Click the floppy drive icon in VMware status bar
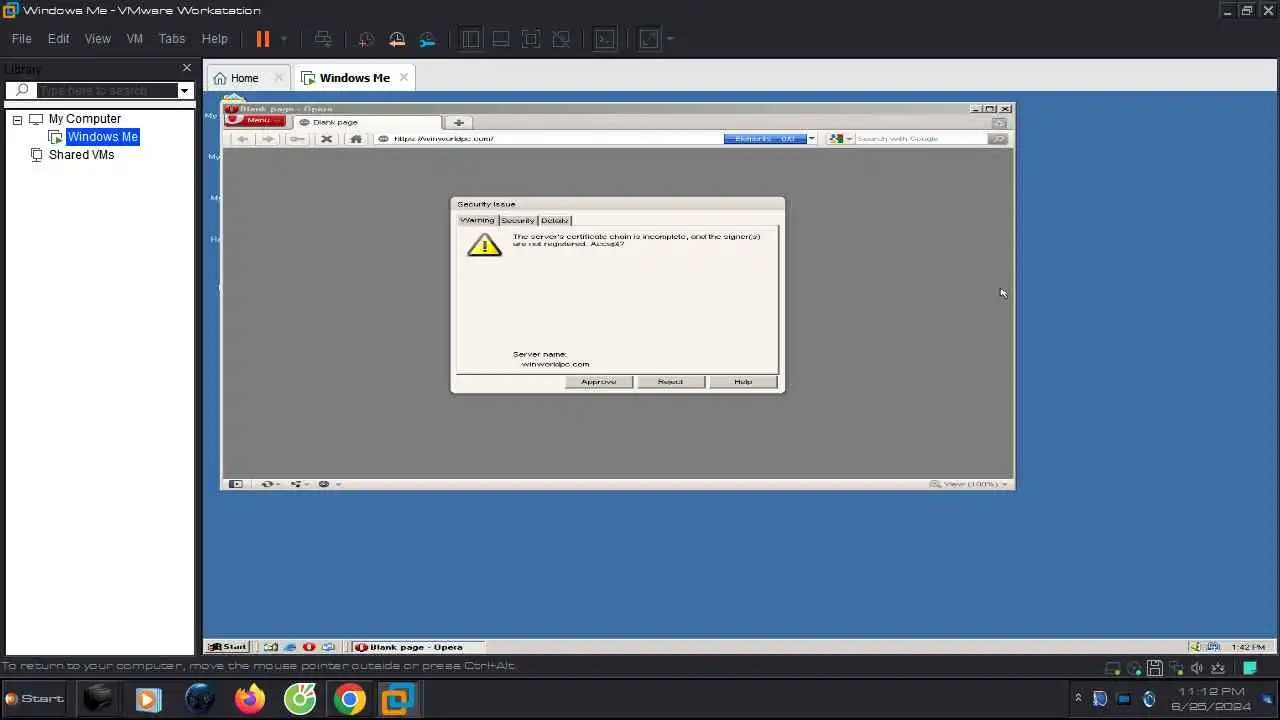Screen dimensions: 1280x720 point(1154,668)
